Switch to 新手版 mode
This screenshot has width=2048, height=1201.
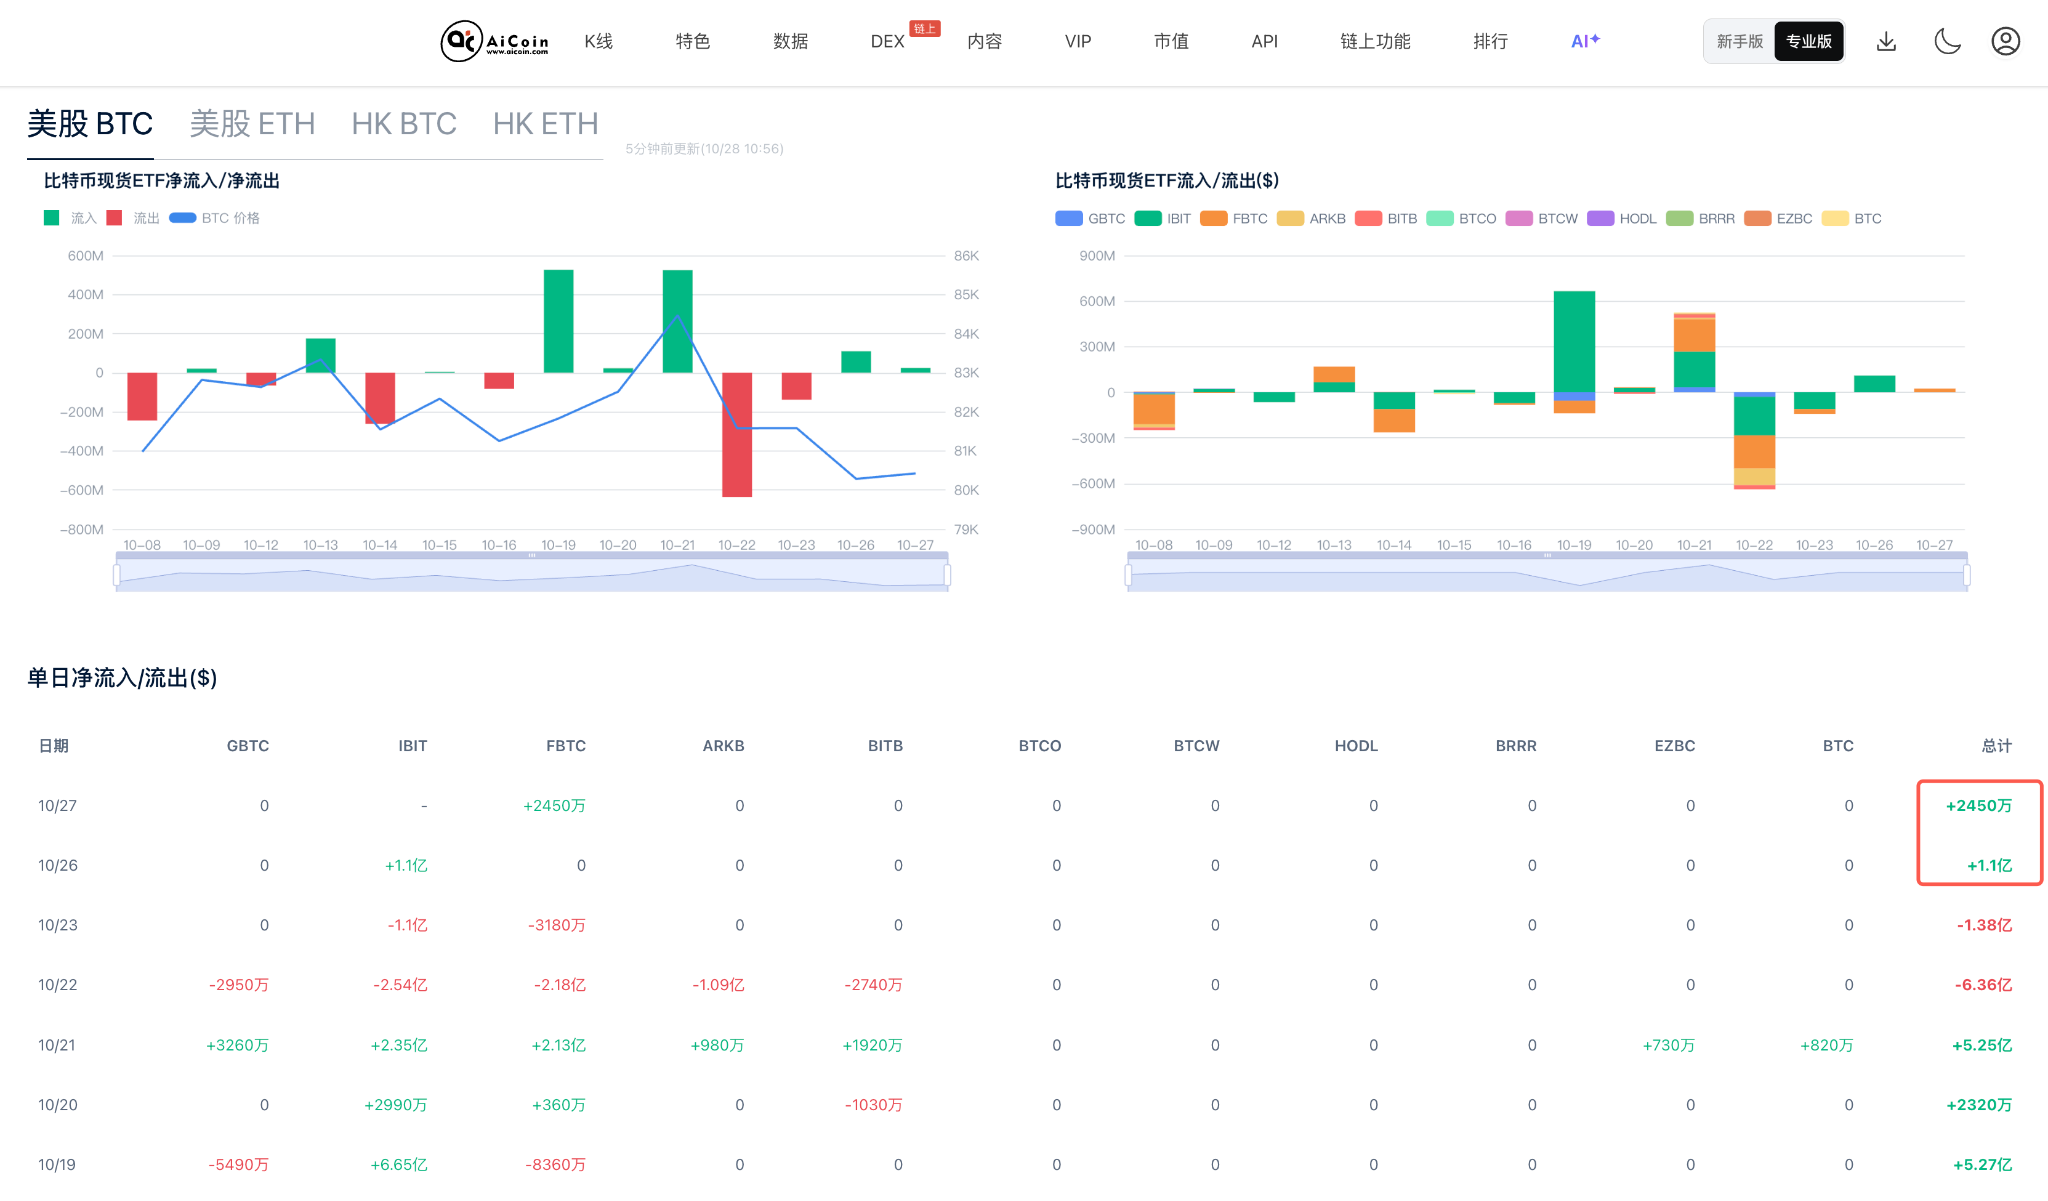point(1740,41)
